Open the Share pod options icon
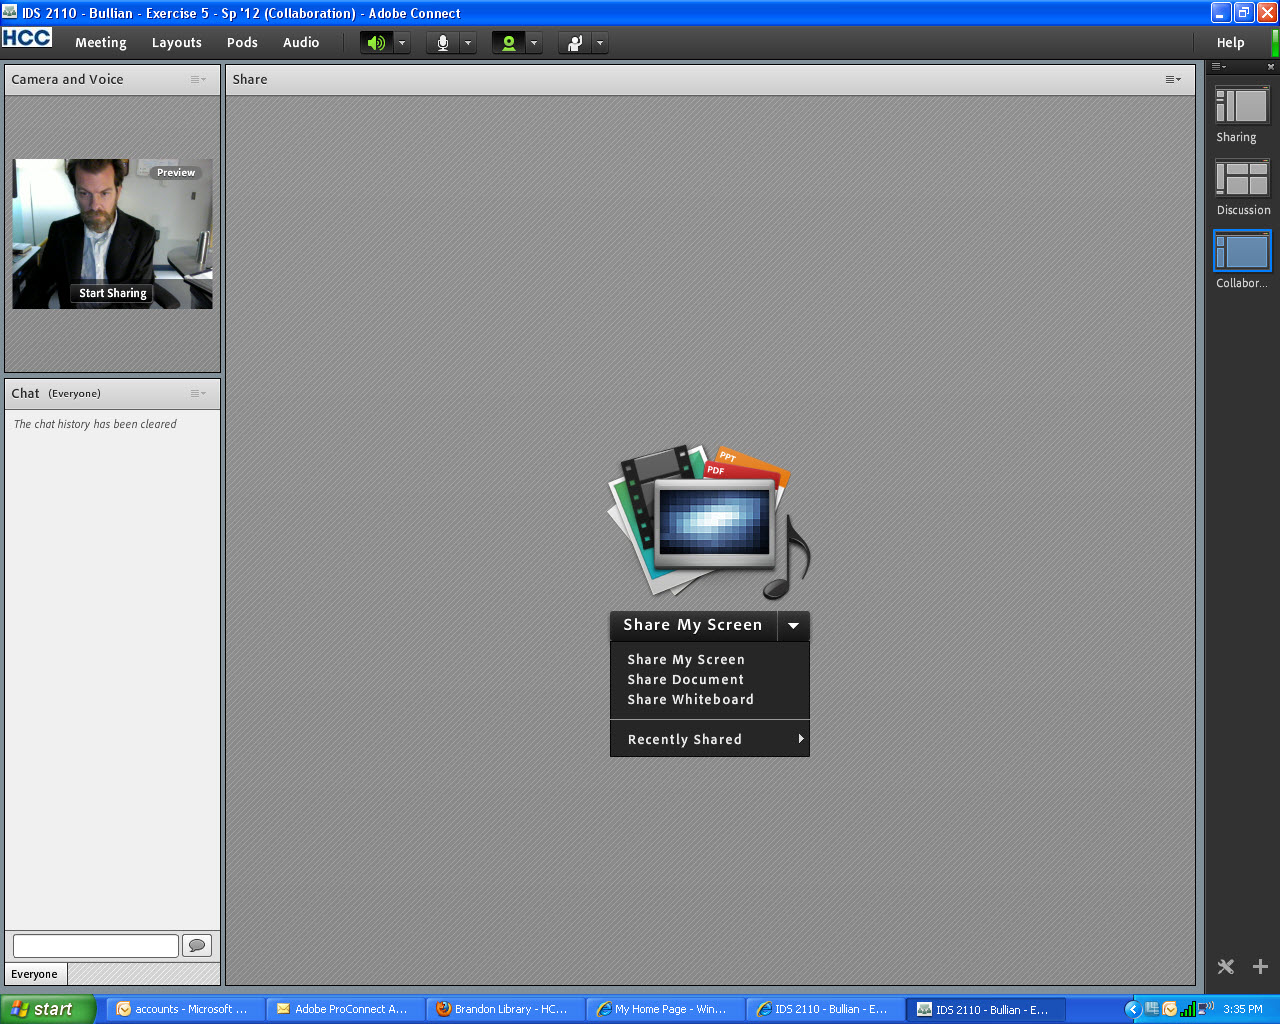 (1173, 80)
